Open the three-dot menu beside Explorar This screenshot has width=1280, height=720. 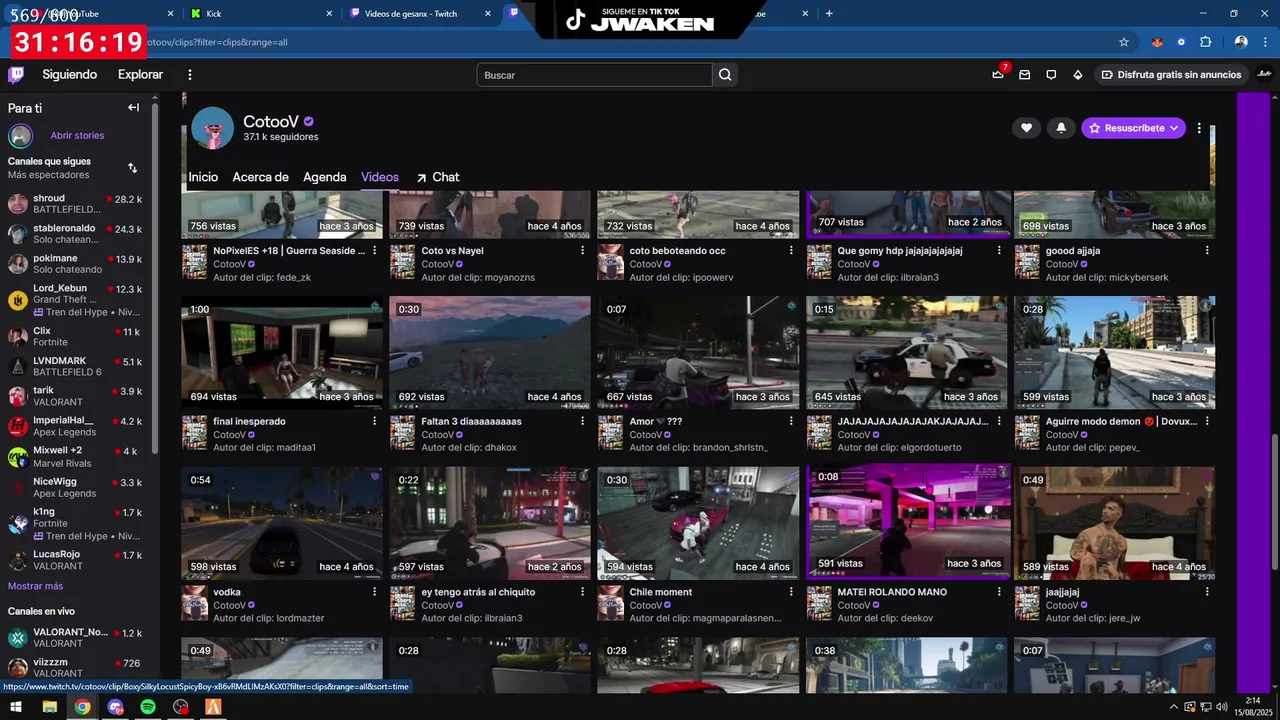(190, 75)
